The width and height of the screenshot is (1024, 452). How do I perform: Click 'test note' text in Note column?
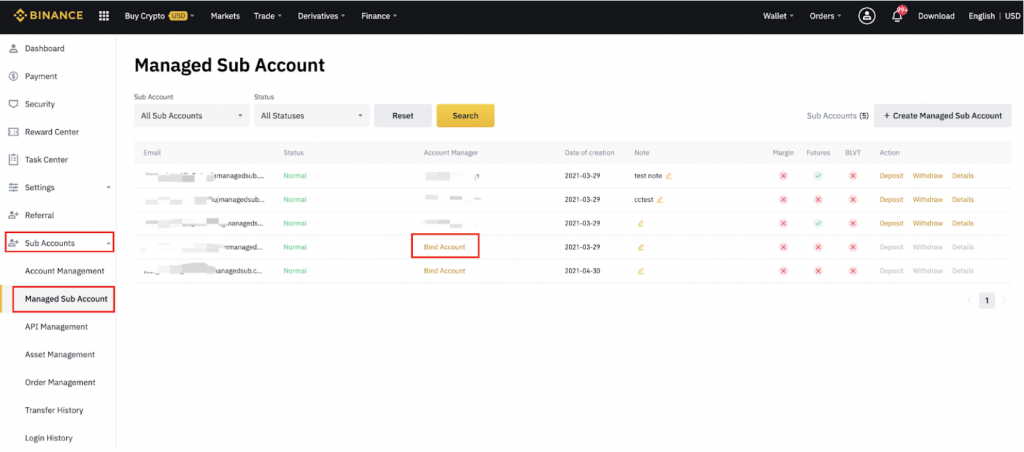(648, 176)
